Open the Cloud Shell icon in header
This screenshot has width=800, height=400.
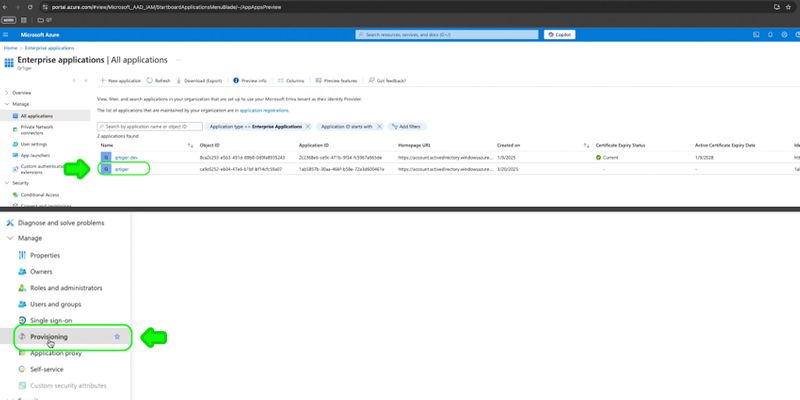pos(756,35)
